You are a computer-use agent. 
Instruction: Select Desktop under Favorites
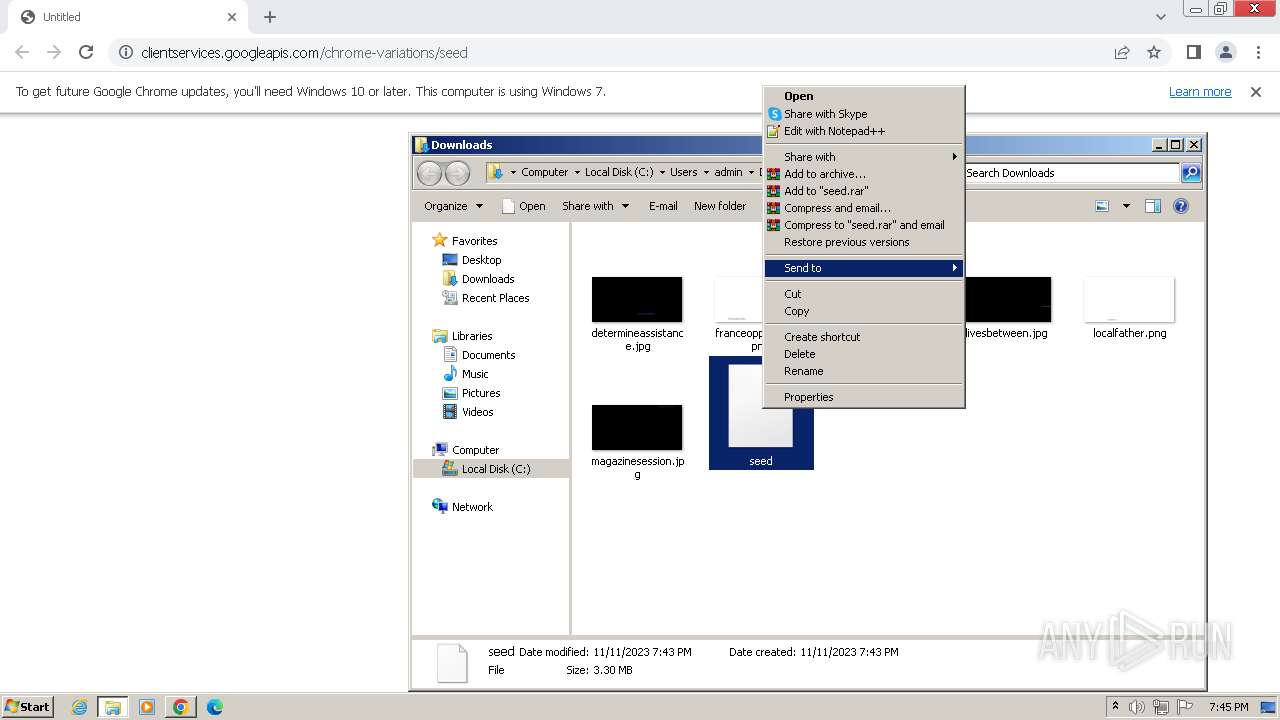click(x=481, y=260)
